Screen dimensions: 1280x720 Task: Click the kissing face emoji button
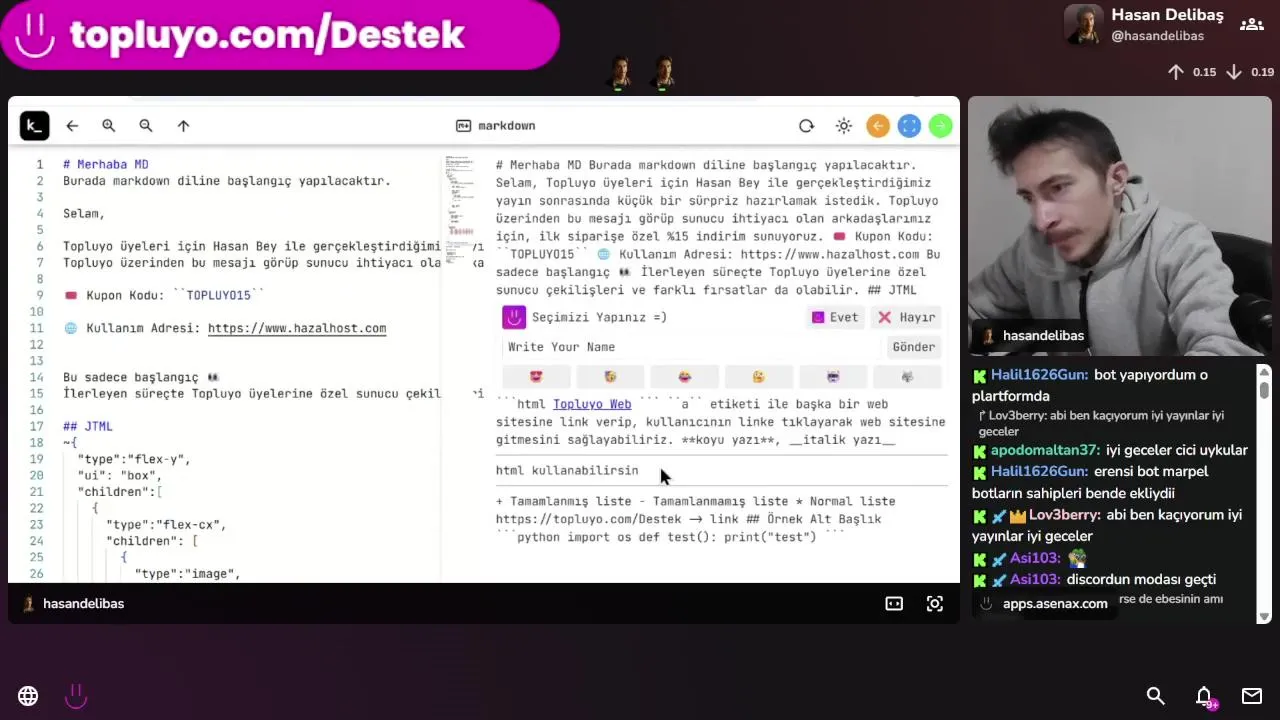pos(610,377)
